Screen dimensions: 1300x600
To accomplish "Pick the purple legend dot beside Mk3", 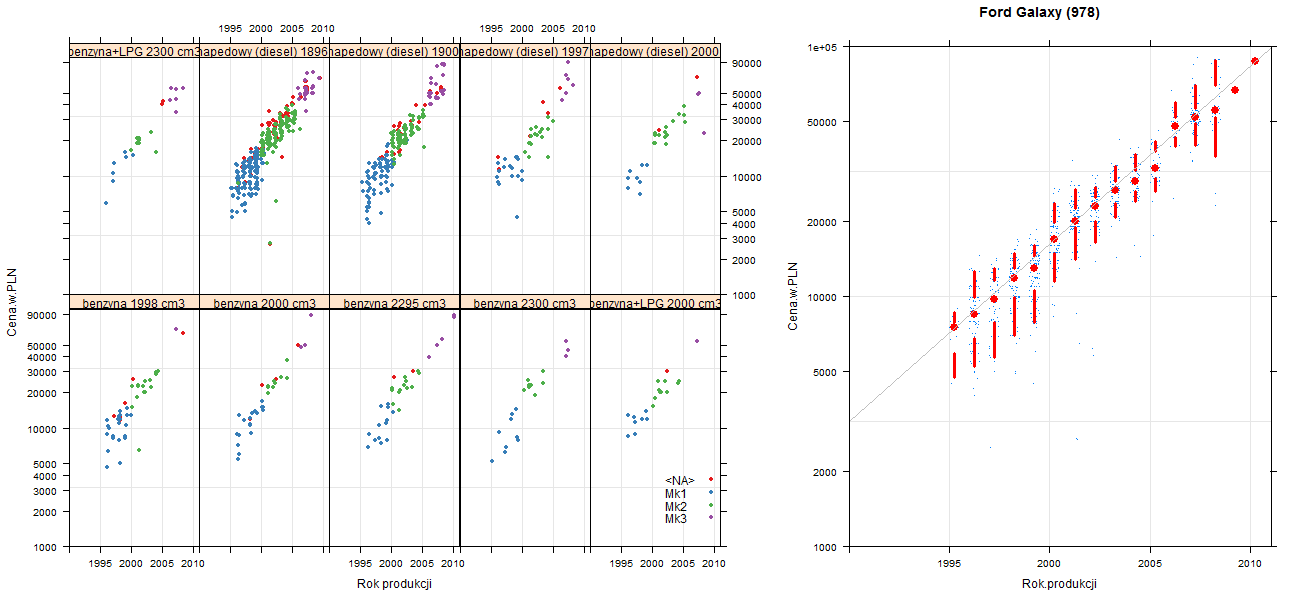I will tap(709, 518).
